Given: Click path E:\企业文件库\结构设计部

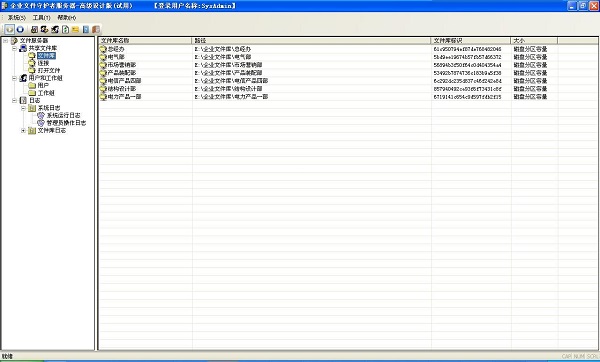Looking at the screenshot, I should [228, 89].
